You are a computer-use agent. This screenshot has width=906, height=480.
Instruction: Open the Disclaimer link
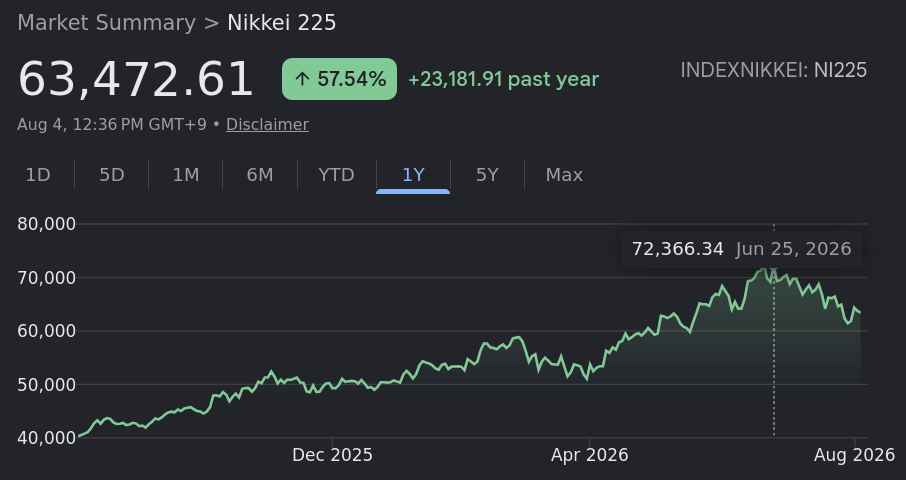[267, 124]
